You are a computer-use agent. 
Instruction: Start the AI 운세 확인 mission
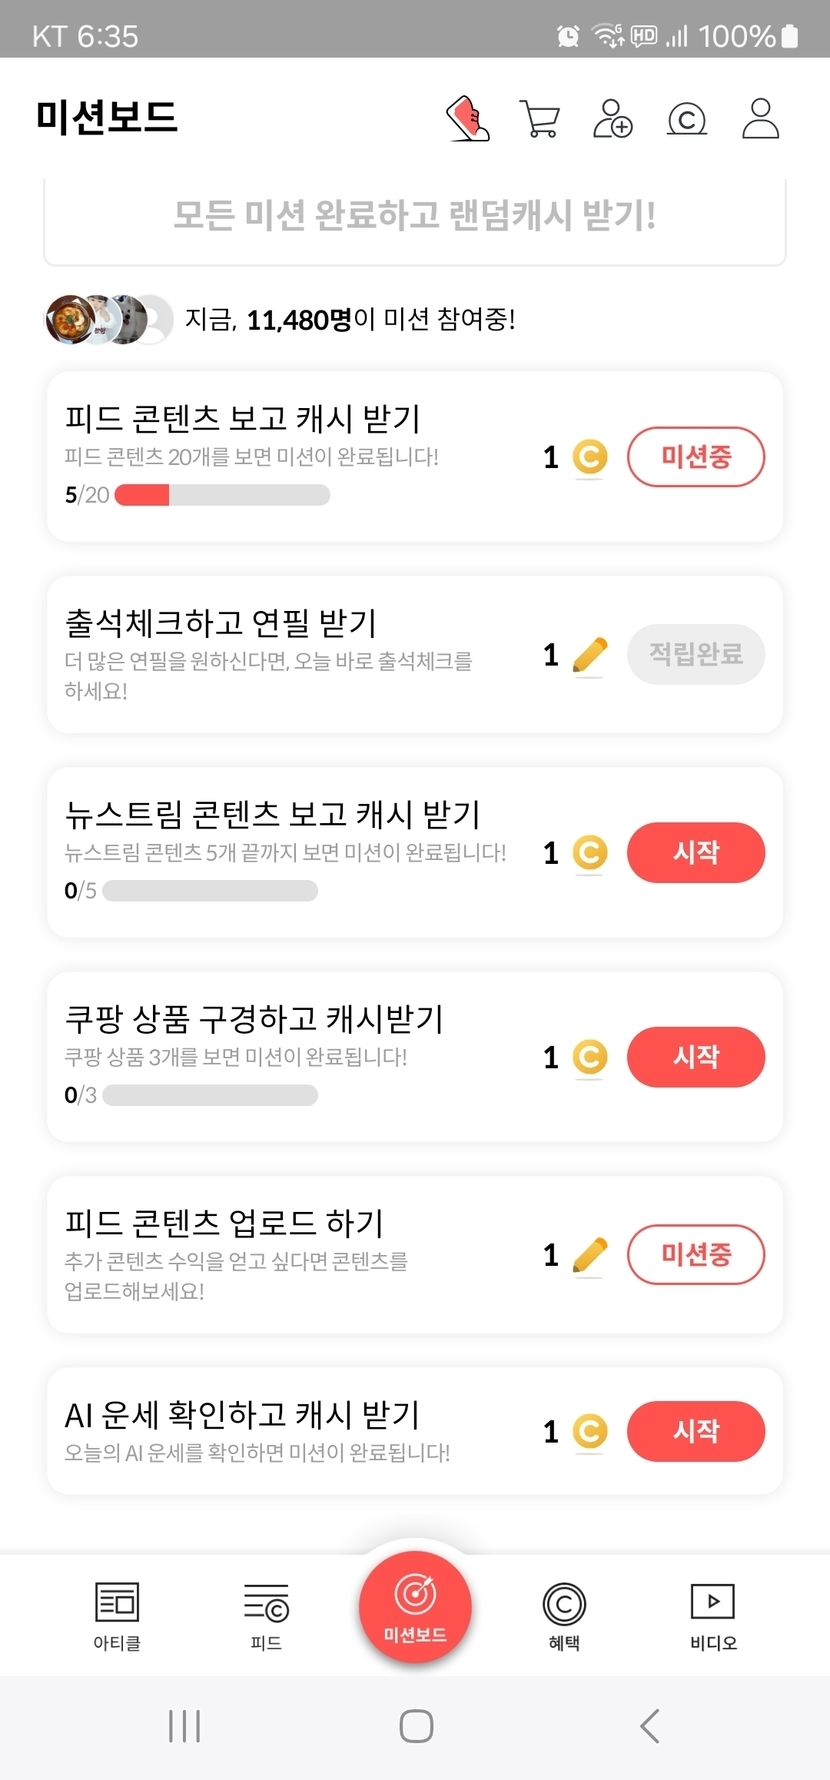click(696, 1431)
